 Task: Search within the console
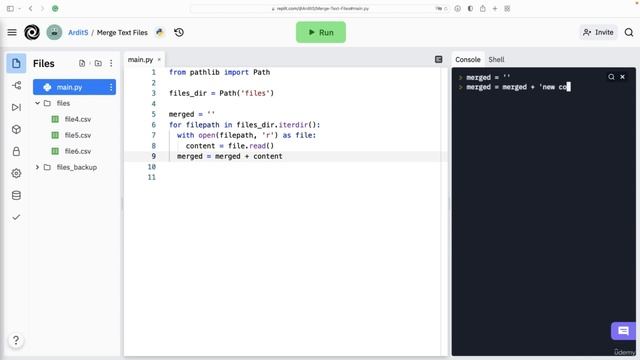(611, 77)
